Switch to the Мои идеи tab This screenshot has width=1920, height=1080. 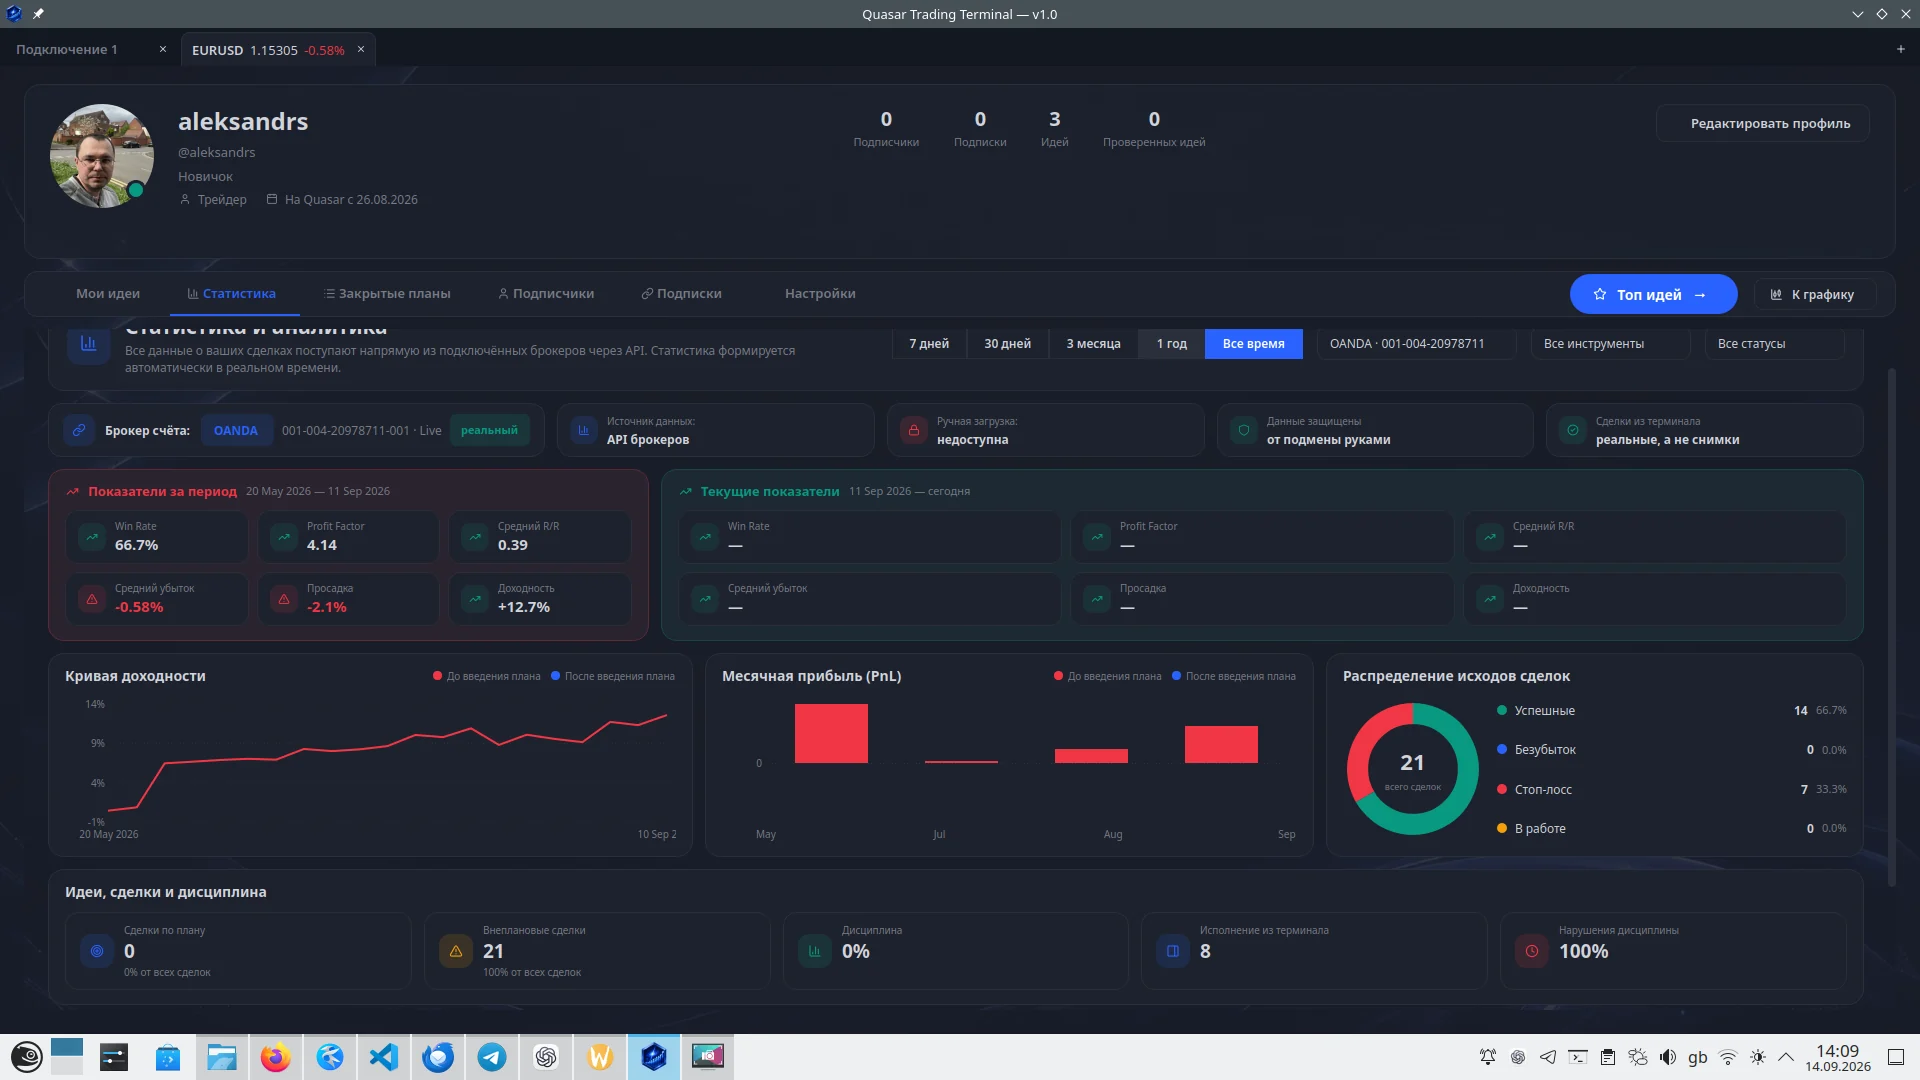pos(108,294)
